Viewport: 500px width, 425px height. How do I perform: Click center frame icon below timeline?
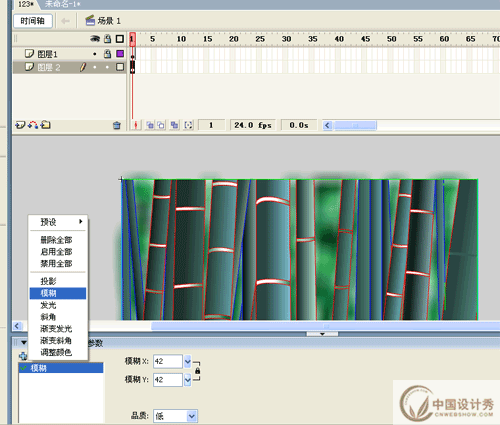tap(136, 125)
